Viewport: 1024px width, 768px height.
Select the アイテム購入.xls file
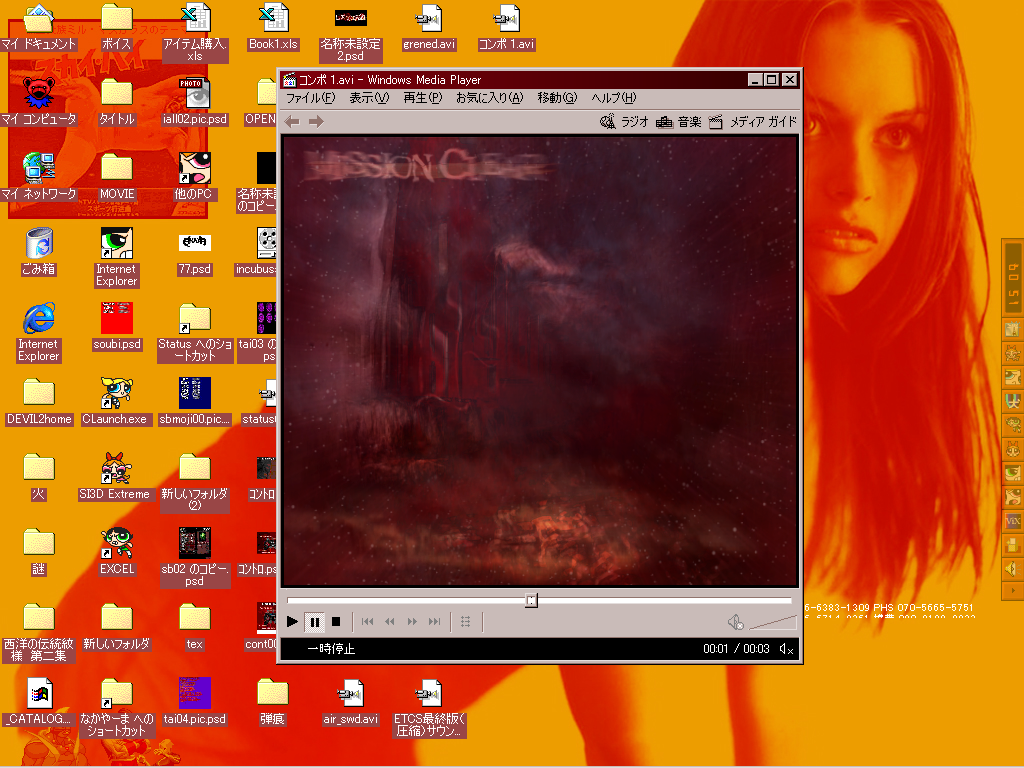(195, 34)
